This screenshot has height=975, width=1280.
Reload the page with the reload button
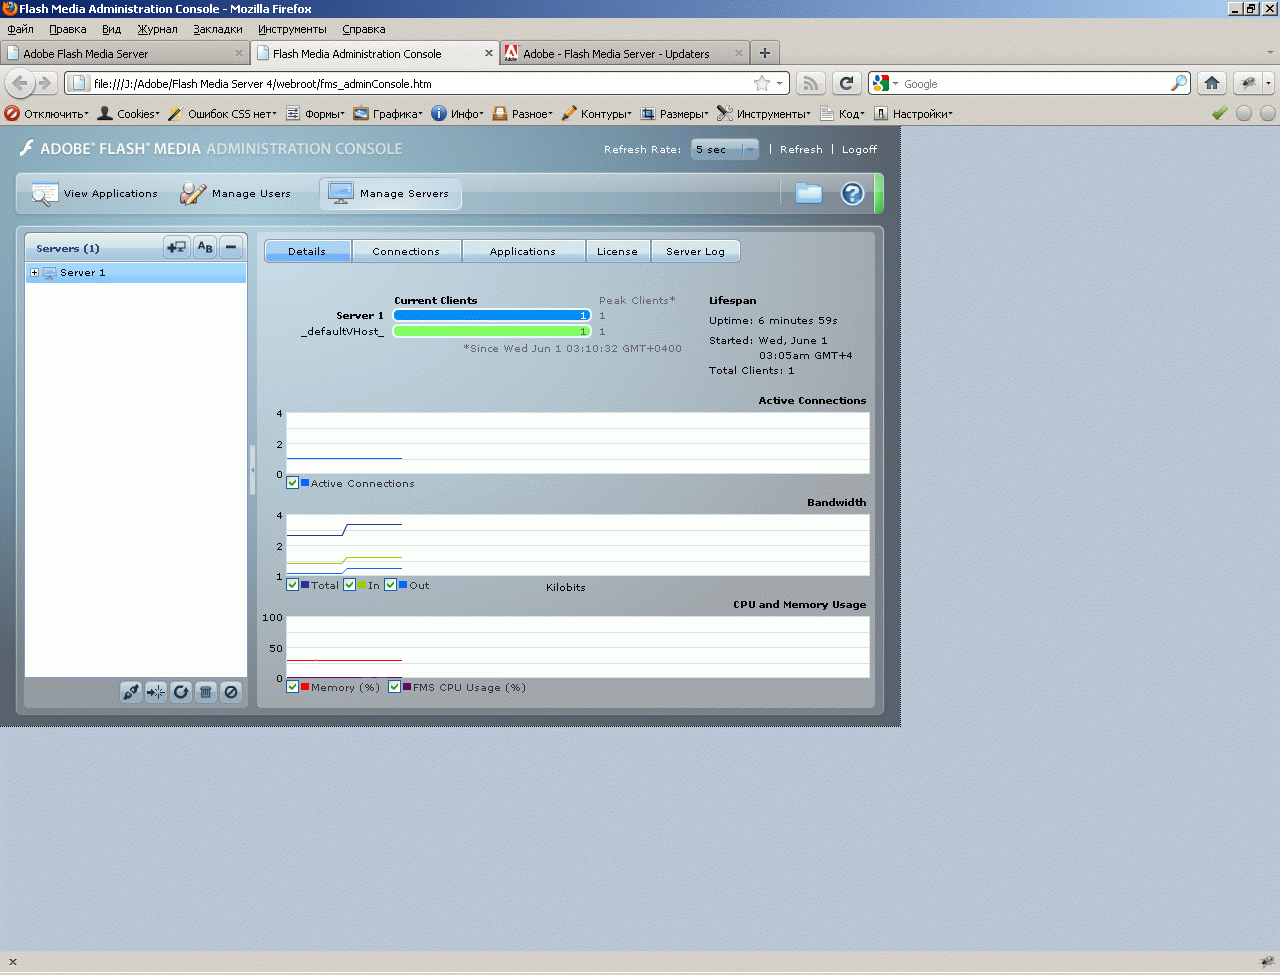(846, 83)
